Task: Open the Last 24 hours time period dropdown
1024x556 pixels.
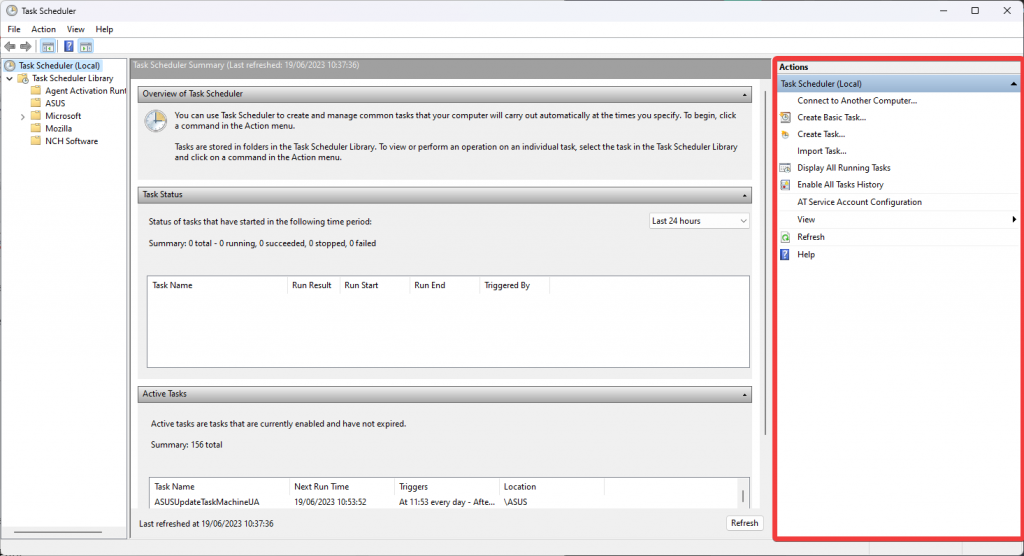Action: tap(698, 221)
